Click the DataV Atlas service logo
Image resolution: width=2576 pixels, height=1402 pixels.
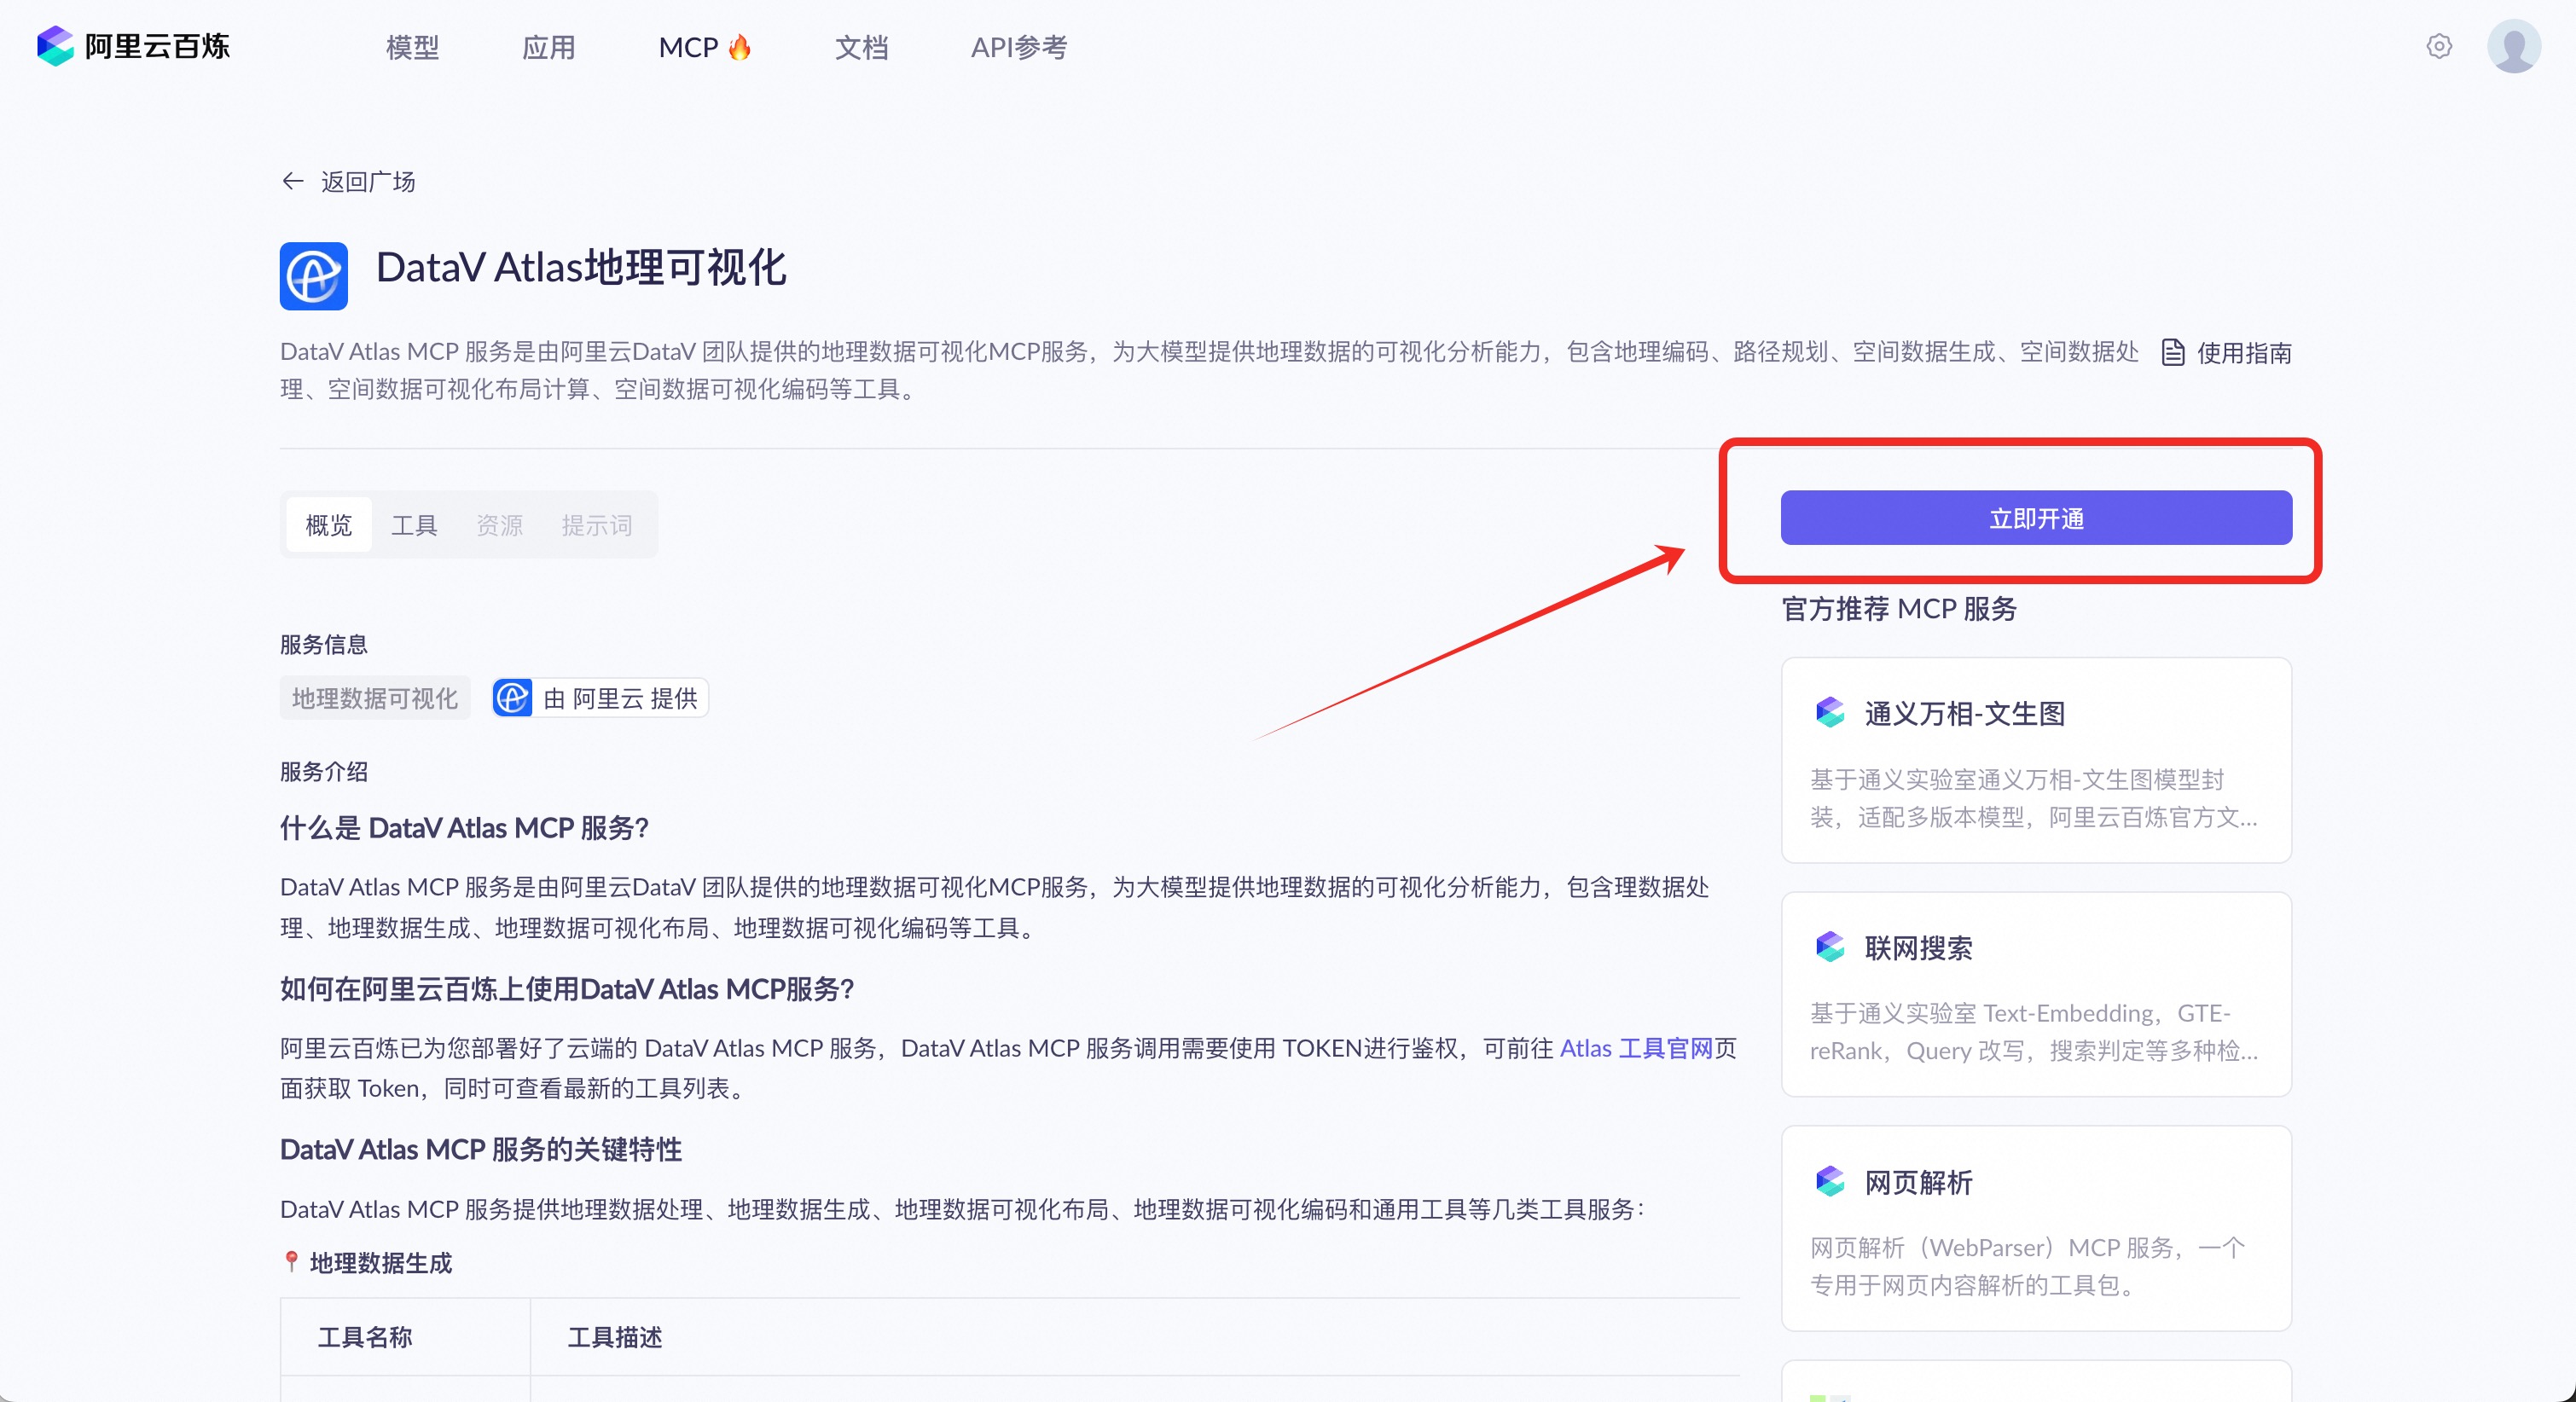tap(314, 276)
